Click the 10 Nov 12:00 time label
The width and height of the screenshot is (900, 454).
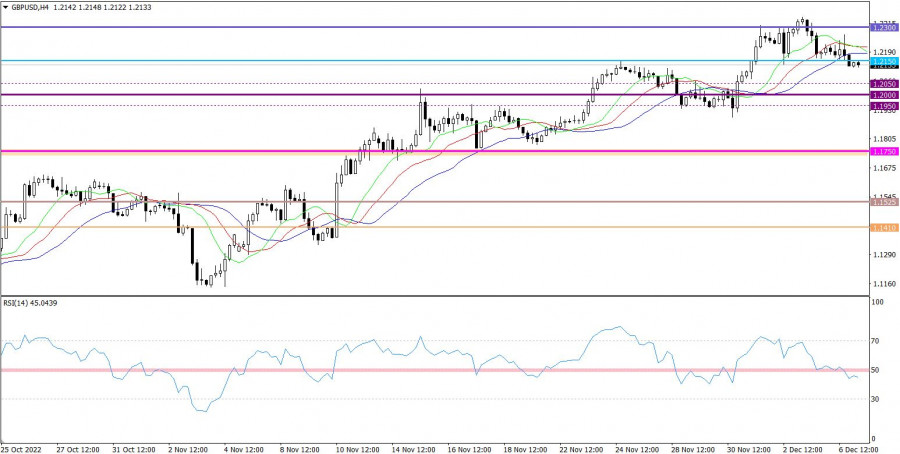tap(356, 447)
